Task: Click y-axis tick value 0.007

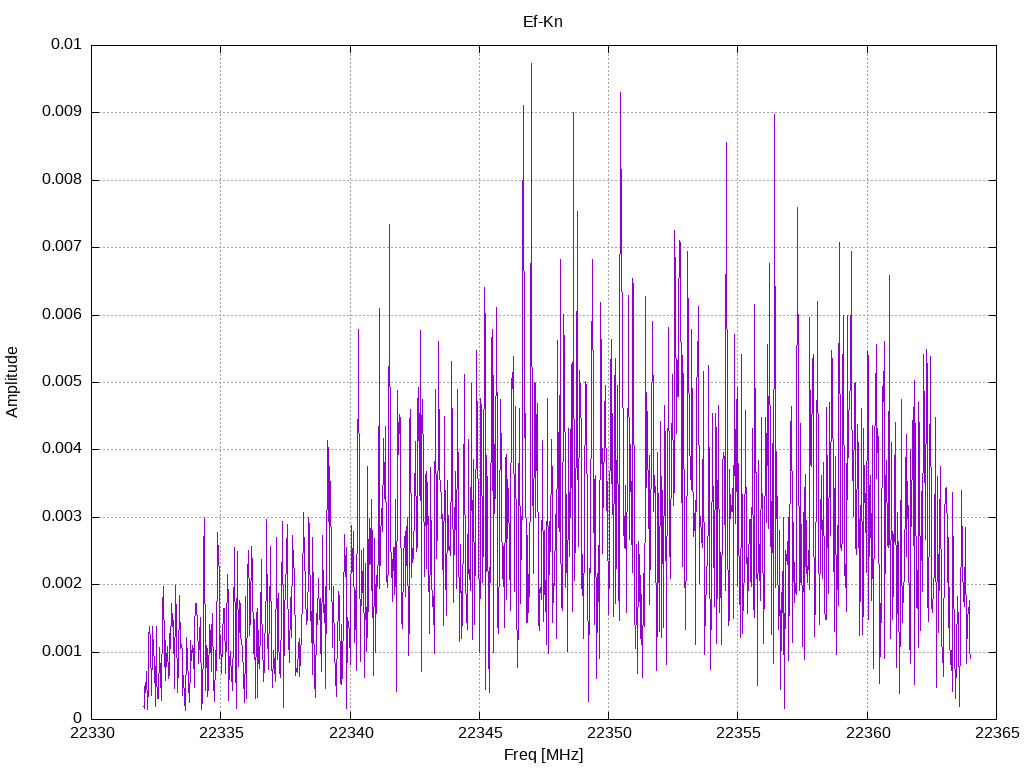Action: (62, 247)
